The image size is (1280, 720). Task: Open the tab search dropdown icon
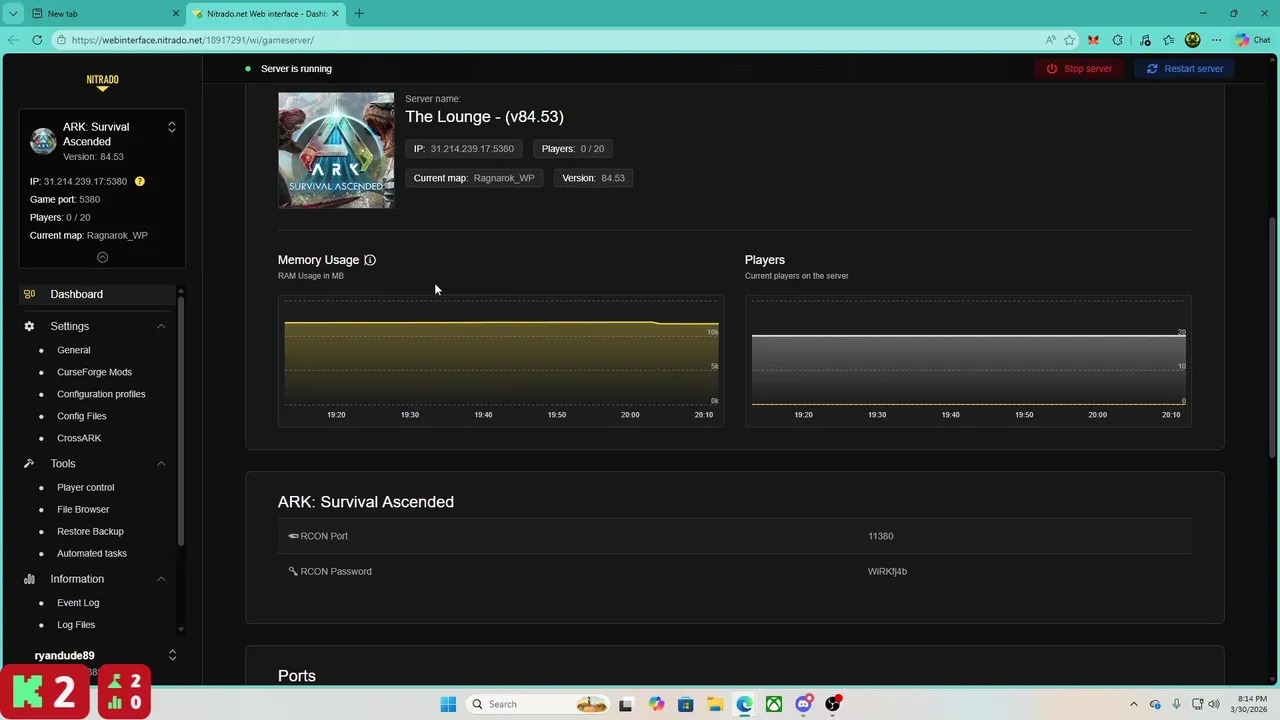coord(13,14)
